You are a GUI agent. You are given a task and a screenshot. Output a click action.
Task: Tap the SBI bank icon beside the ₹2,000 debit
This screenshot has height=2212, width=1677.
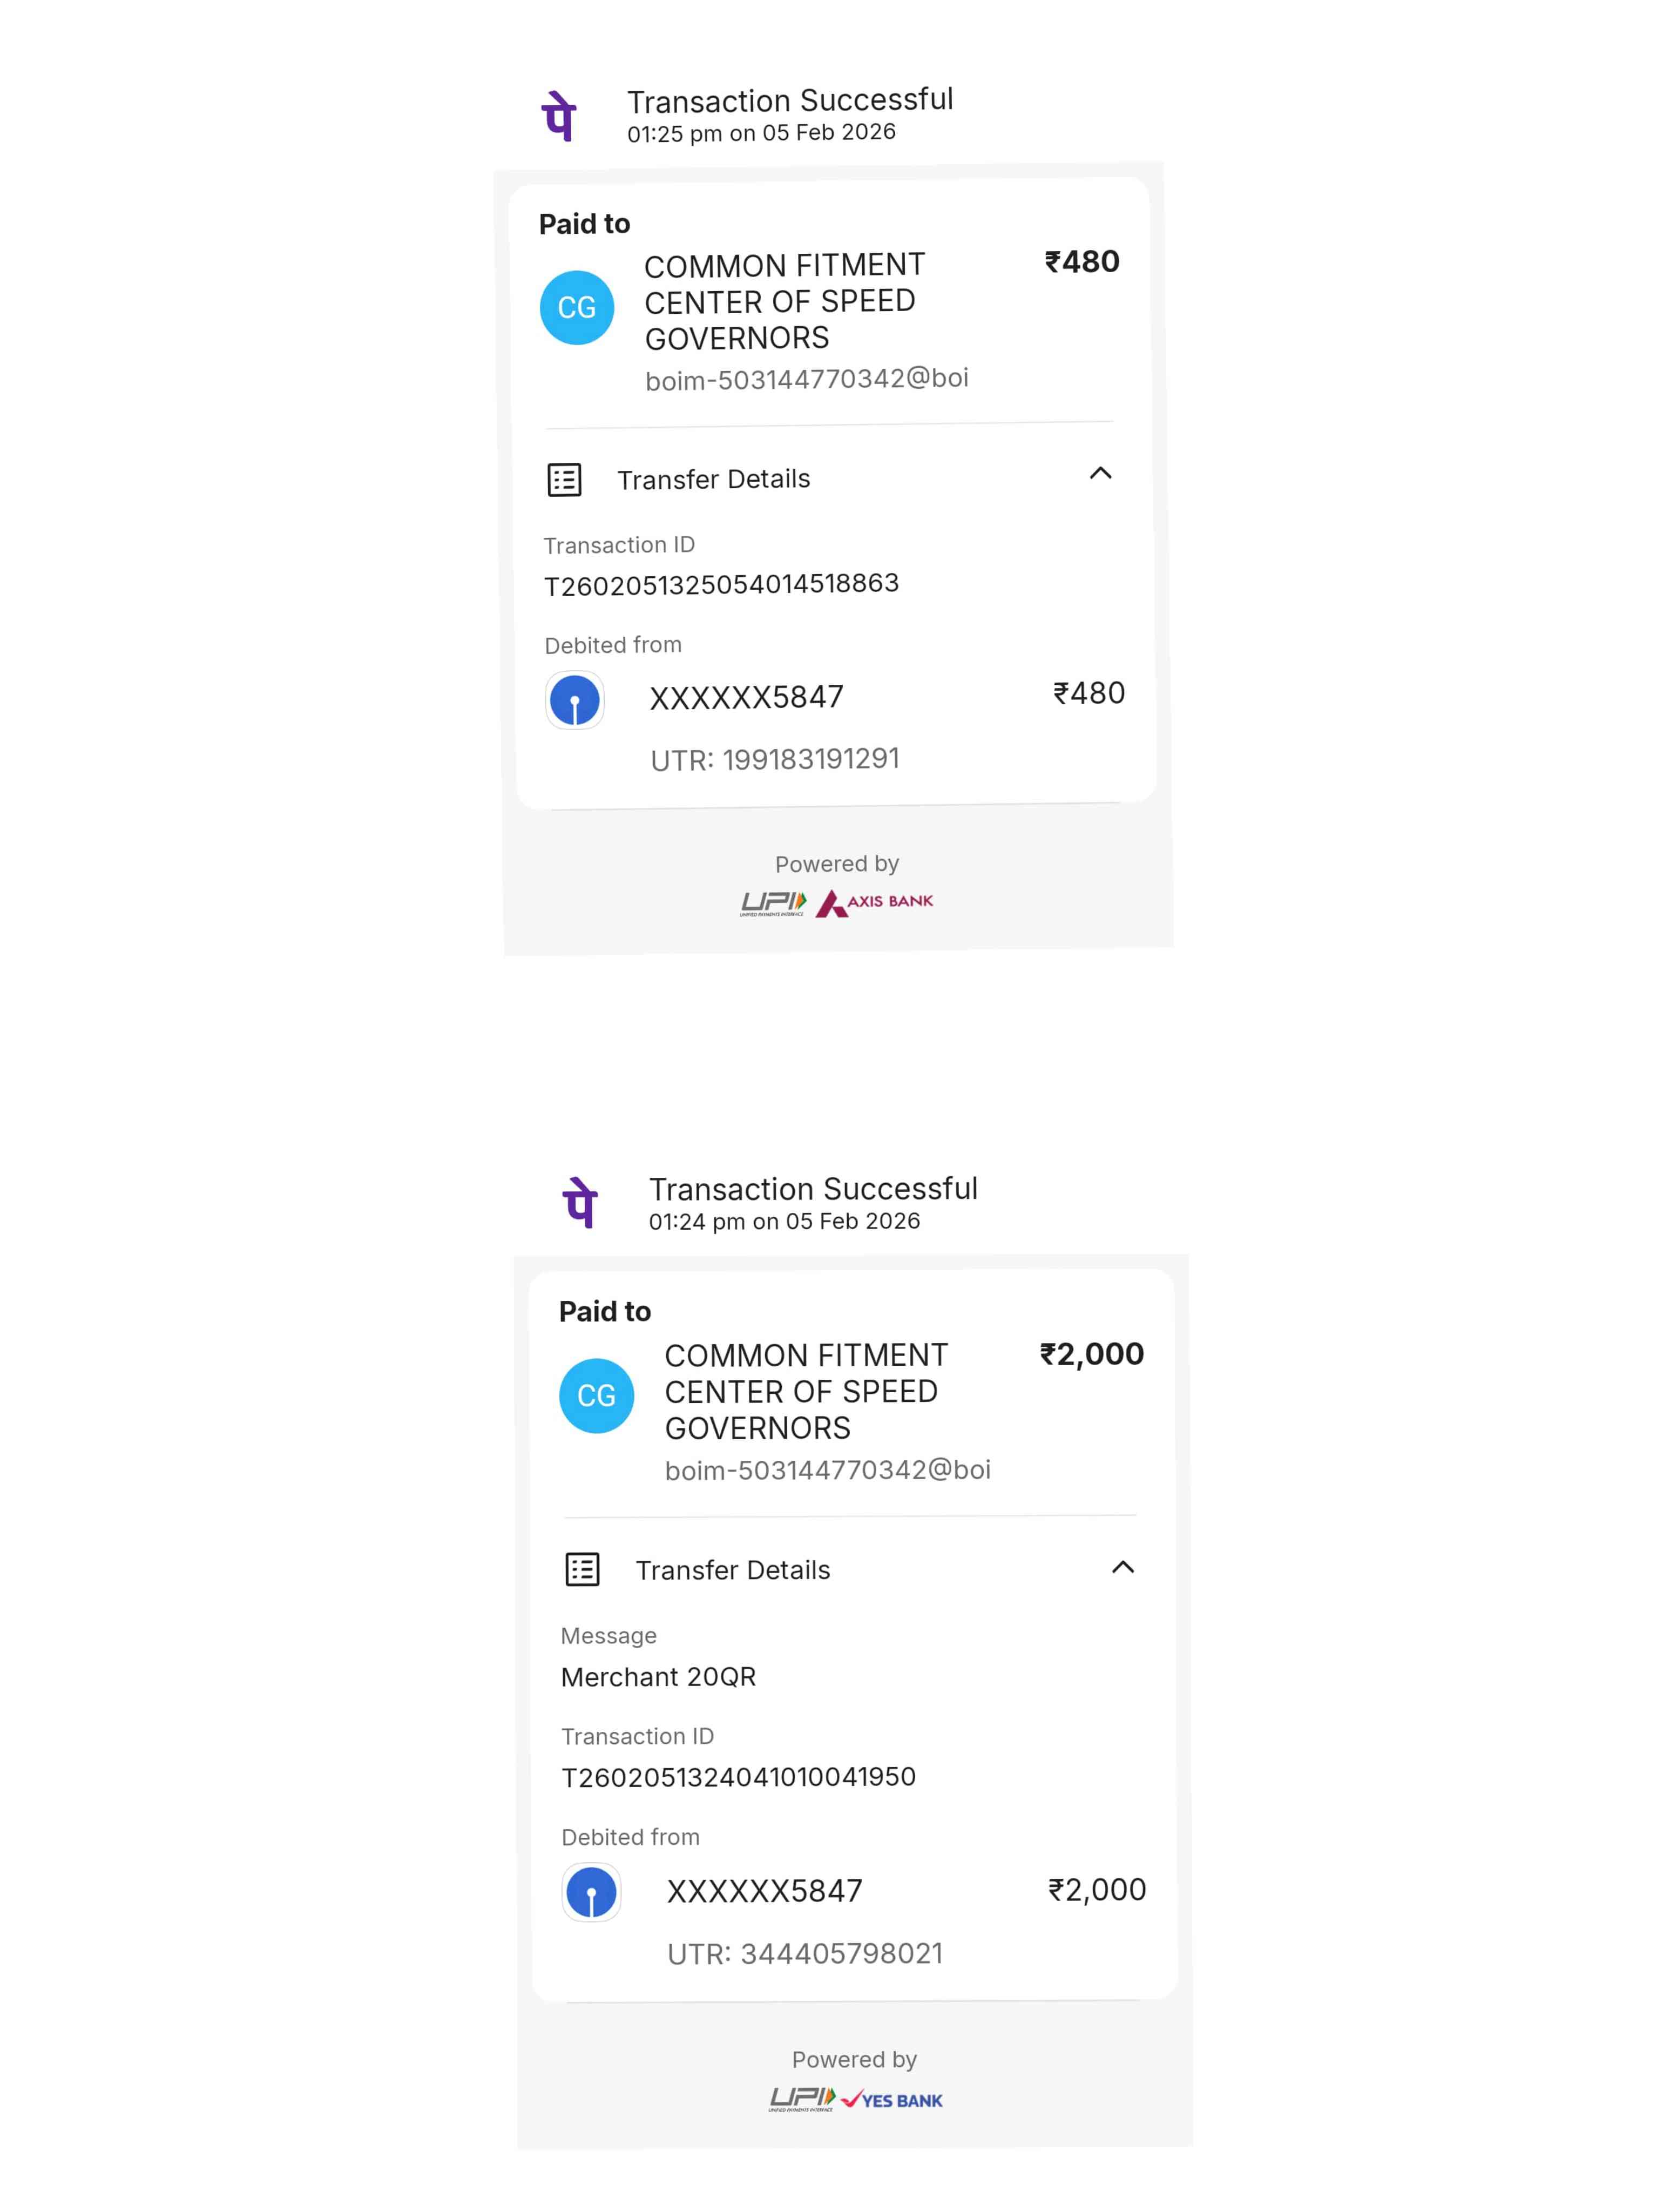point(591,1892)
